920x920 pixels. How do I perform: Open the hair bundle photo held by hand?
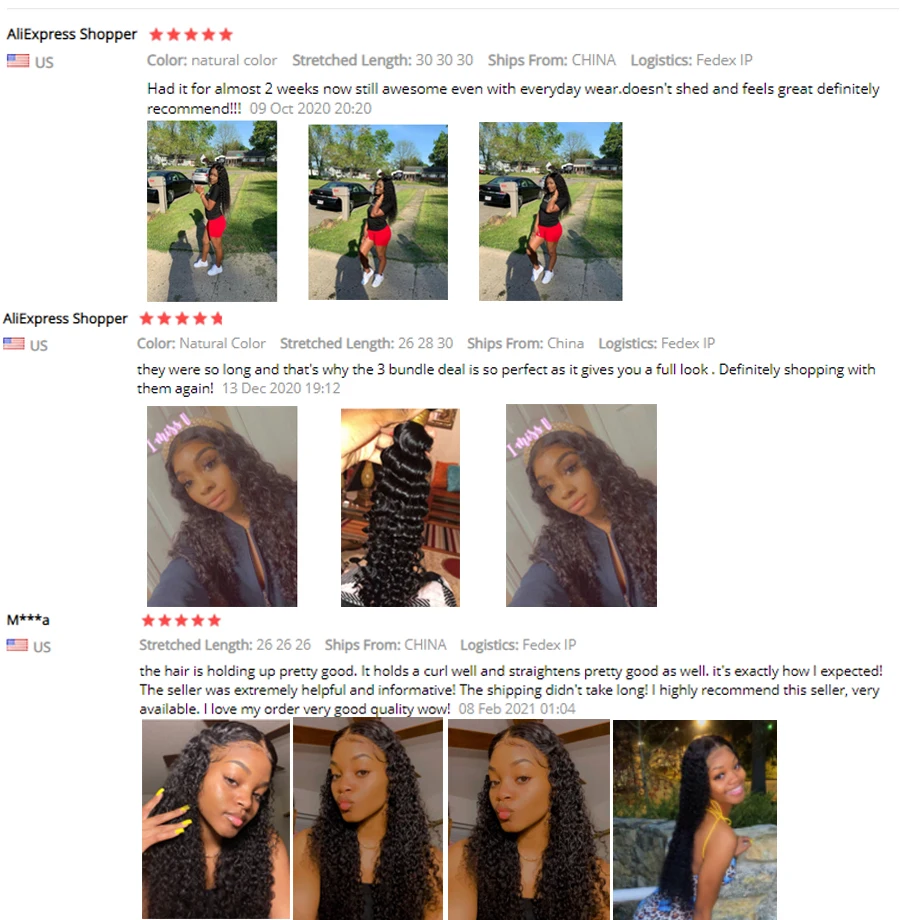pos(400,508)
